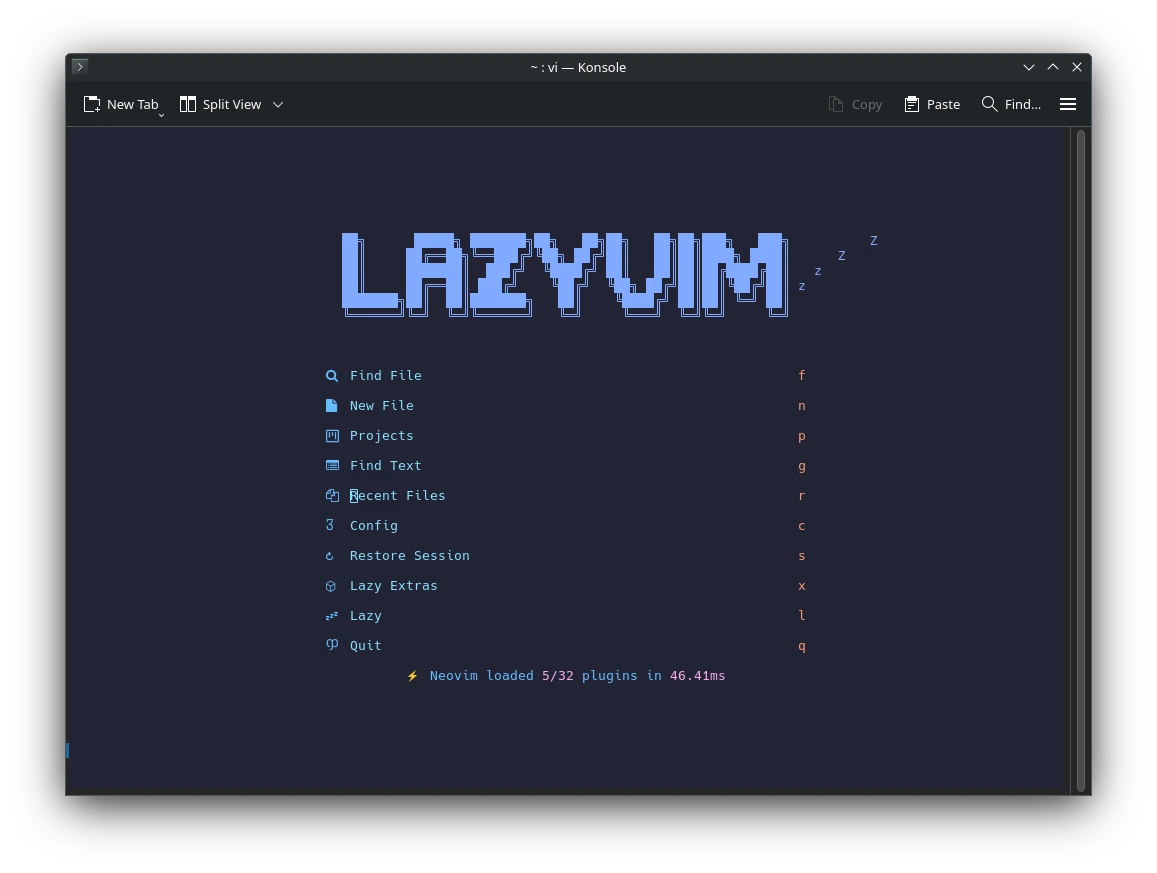
Task: Select the Projects entry
Action: click(x=566, y=436)
